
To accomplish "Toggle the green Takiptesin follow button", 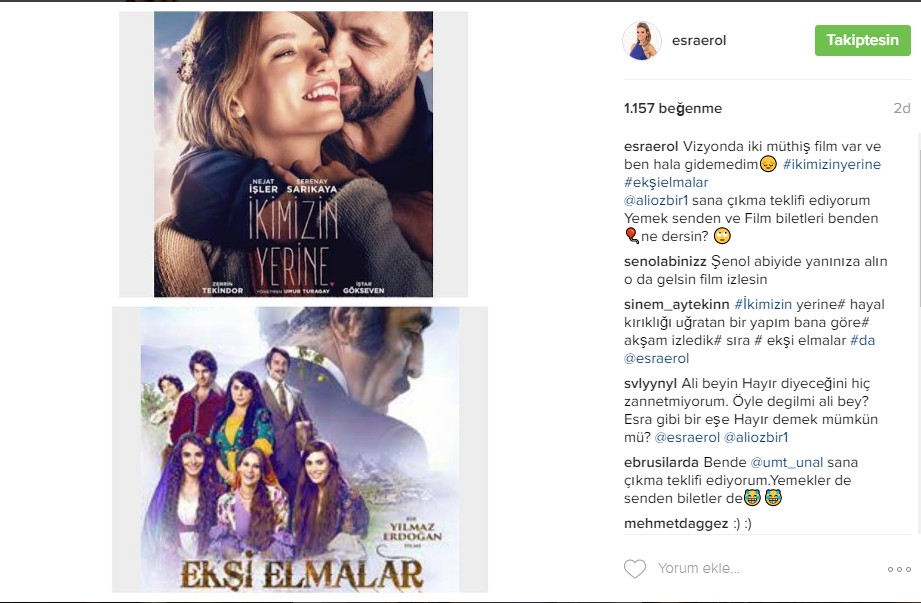I will coord(862,40).
